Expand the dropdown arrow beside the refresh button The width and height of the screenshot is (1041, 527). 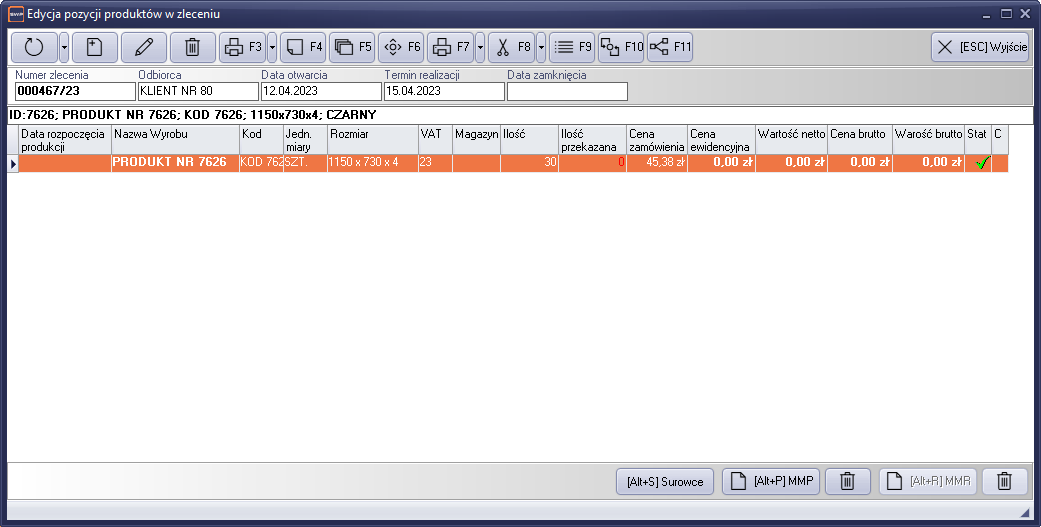point(64,47)
